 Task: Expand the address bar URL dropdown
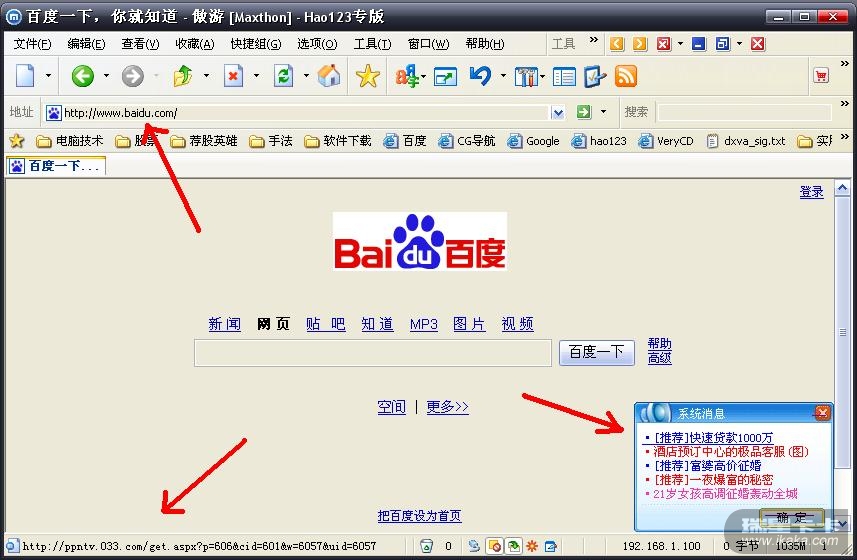pyautogui.click(x=557, y=113)
